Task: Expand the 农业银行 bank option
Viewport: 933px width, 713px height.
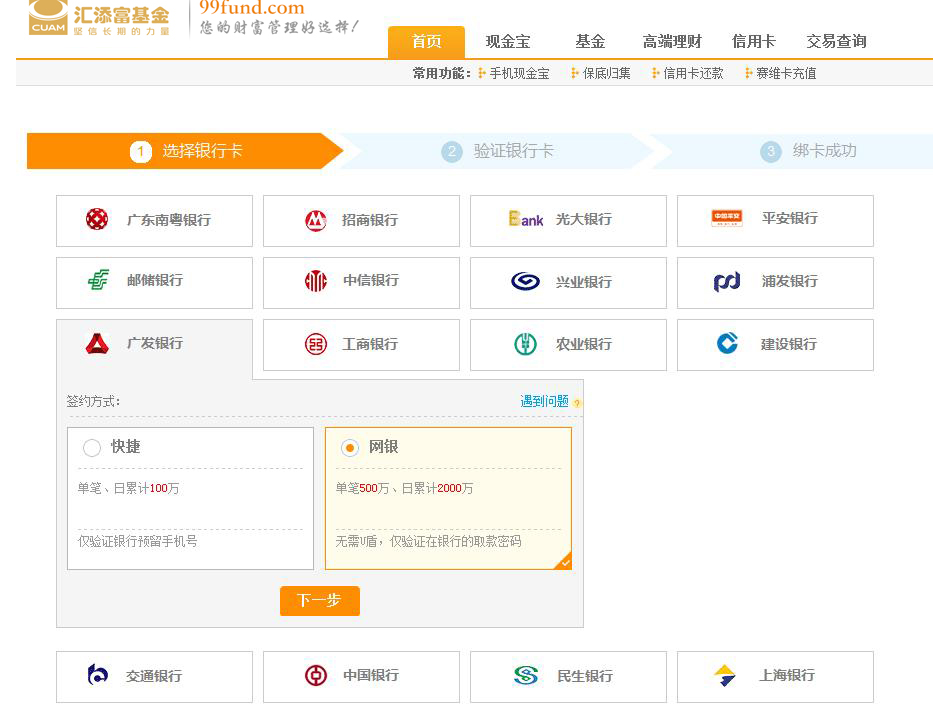Action: point(568,345)
